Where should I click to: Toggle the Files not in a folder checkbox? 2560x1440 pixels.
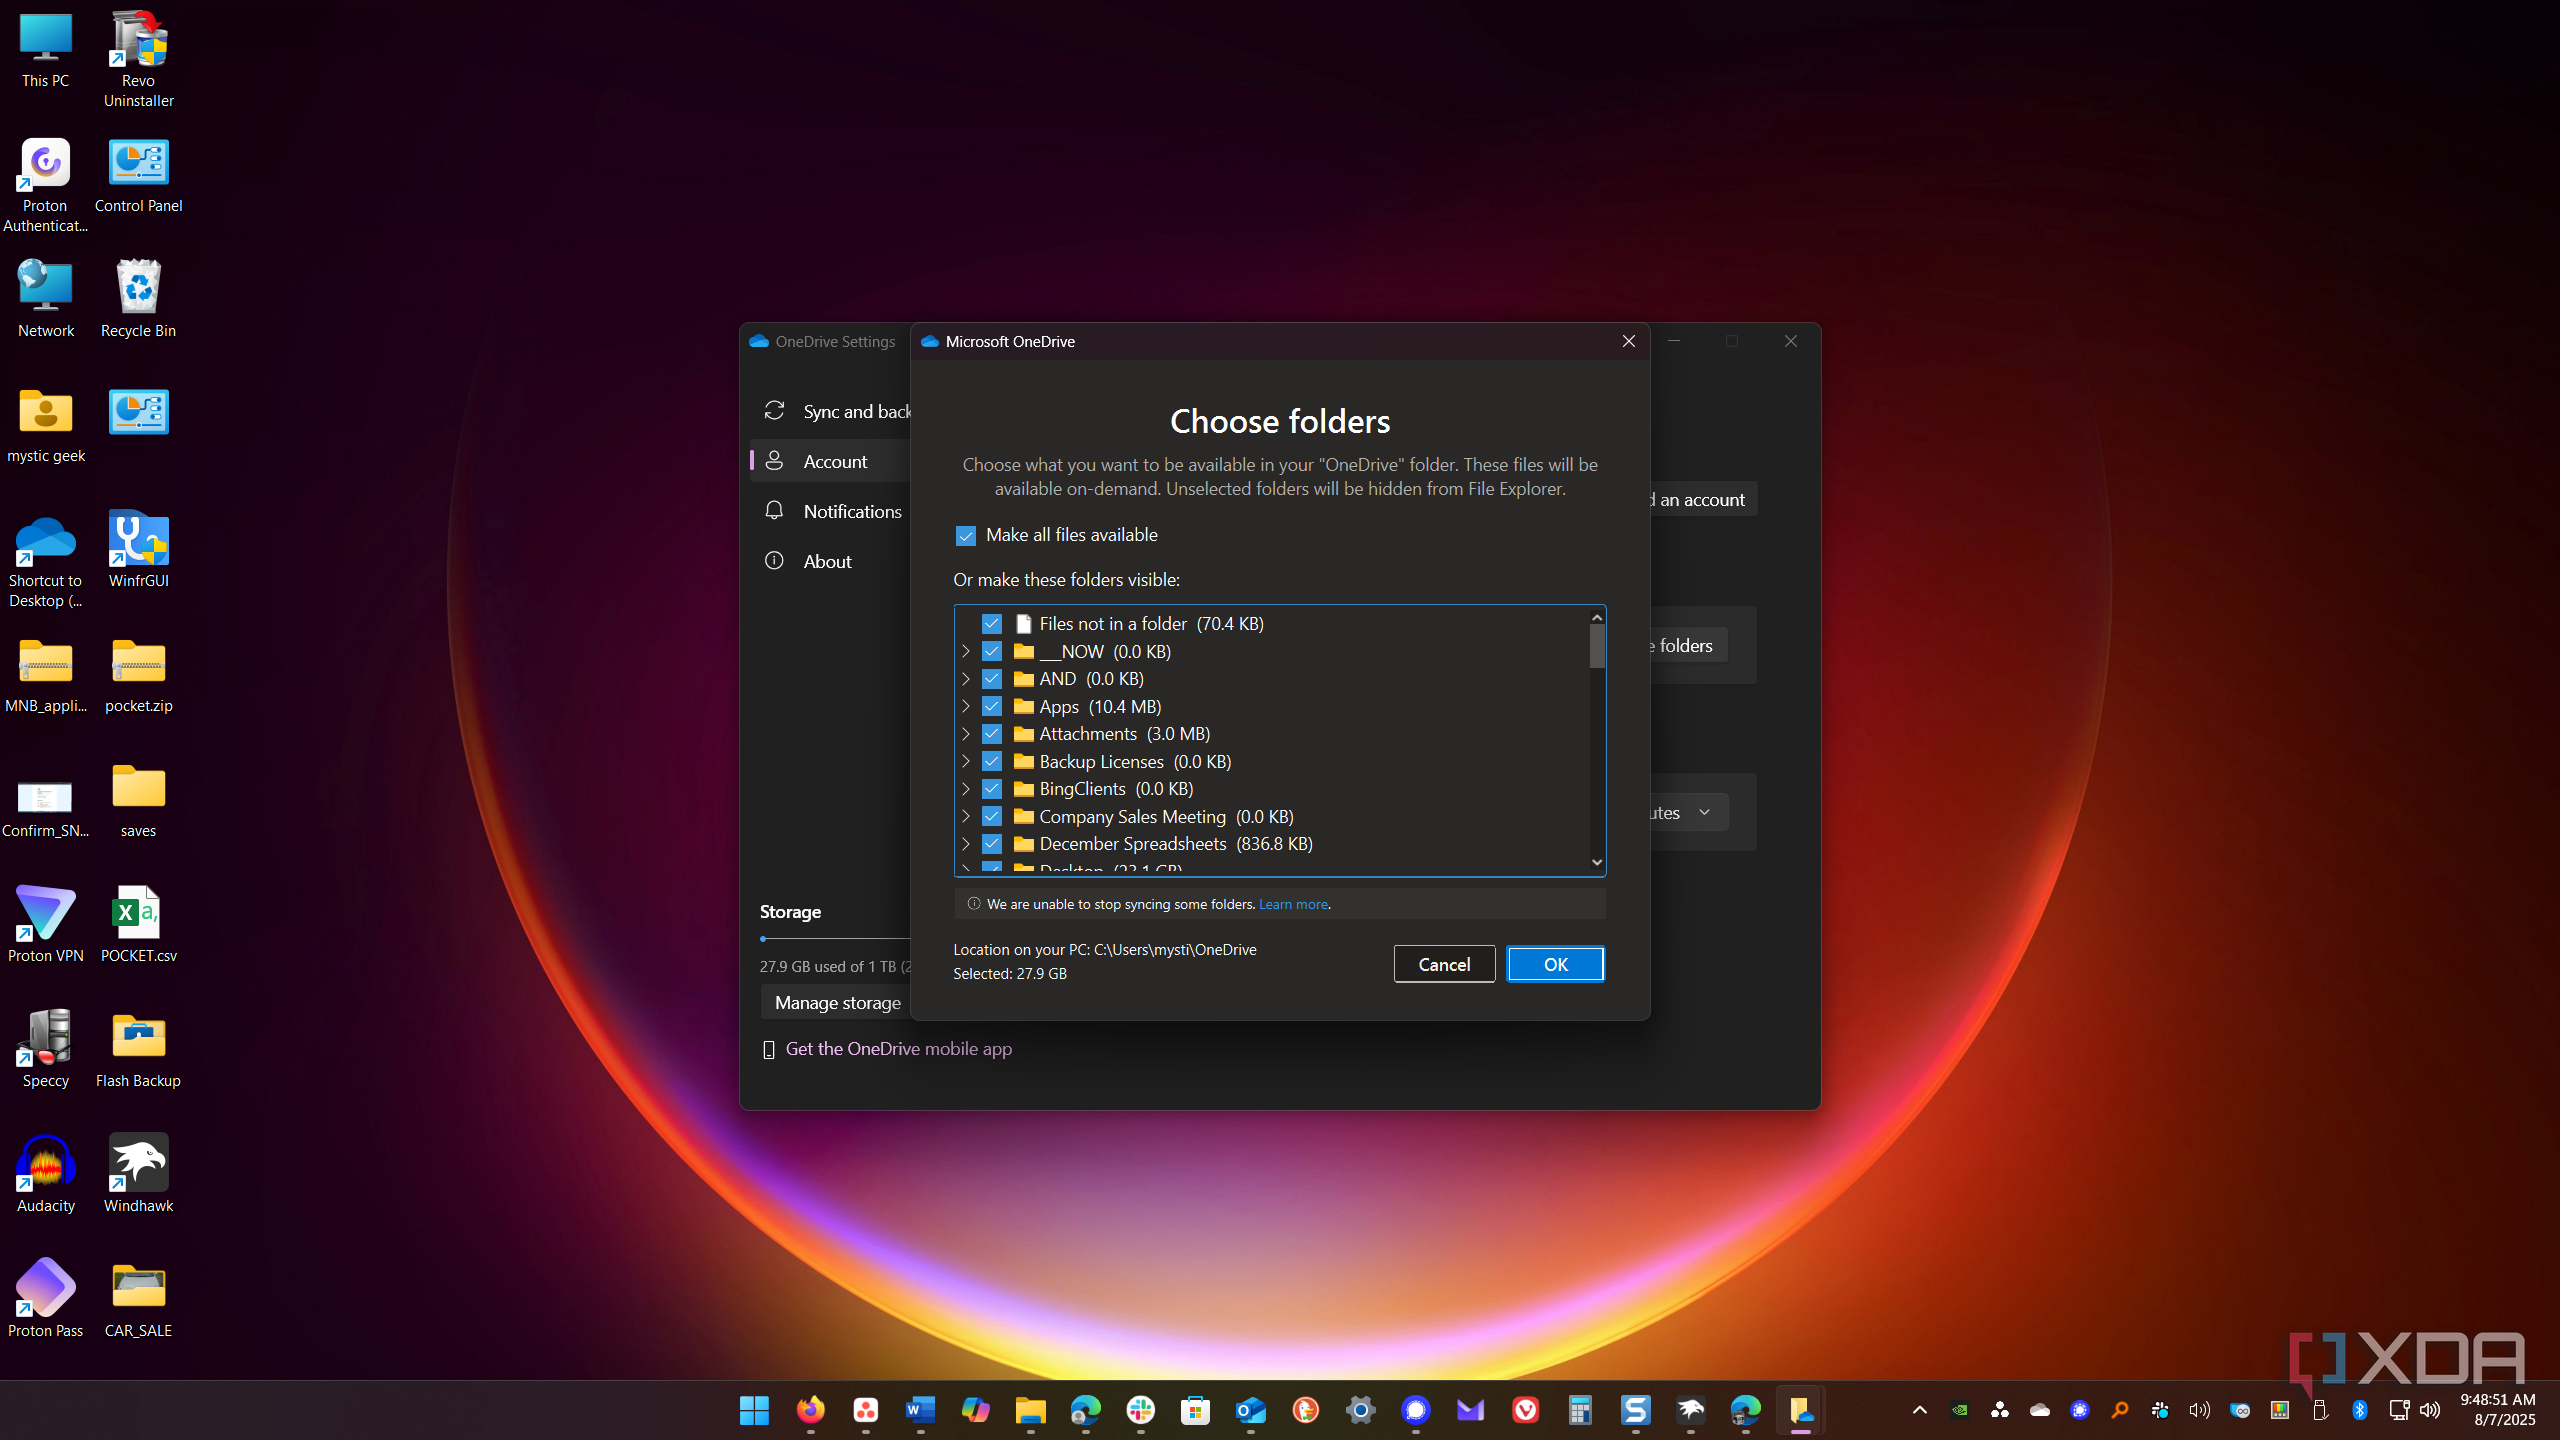point(992,624)
